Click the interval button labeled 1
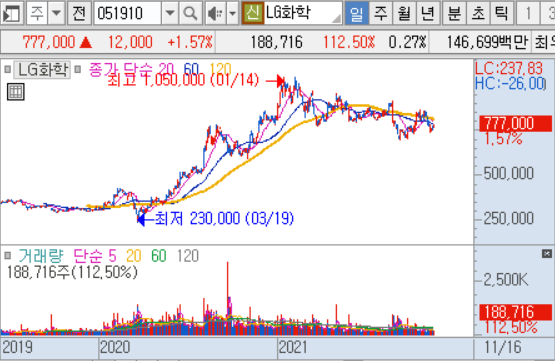The height and width of the screenshot is (361, 555). [x=528, y=13]
